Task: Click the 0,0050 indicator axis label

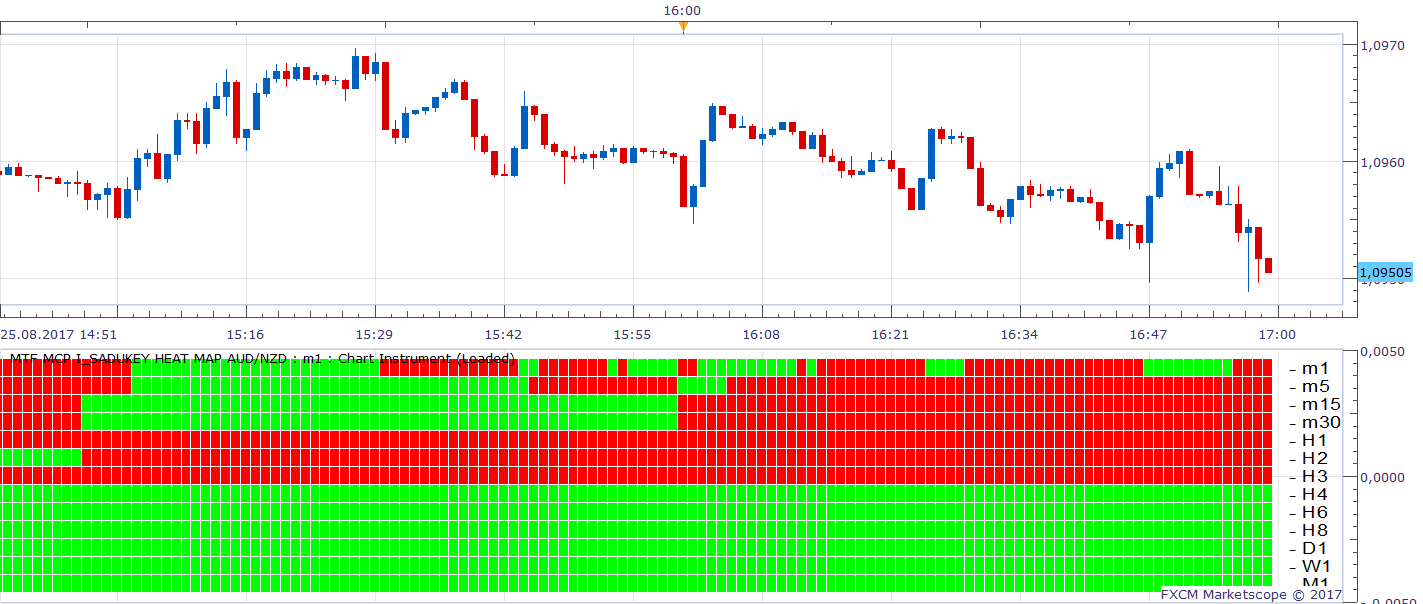Action: (x=1384, y=352)
